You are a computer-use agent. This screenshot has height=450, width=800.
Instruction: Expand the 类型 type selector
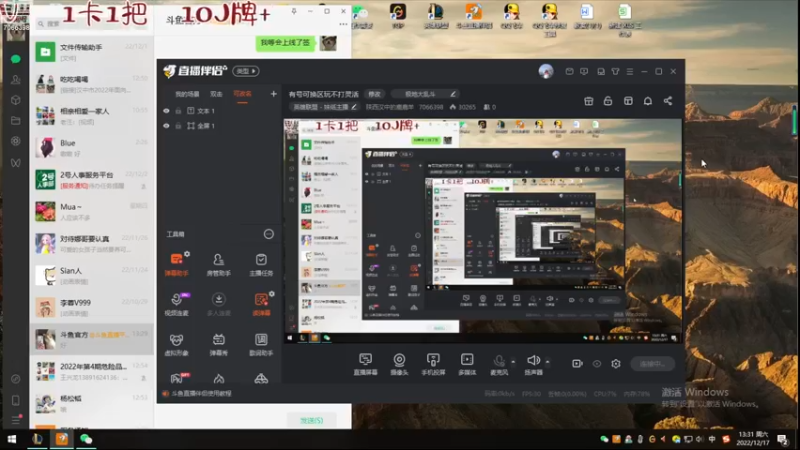tap(246, 71)
